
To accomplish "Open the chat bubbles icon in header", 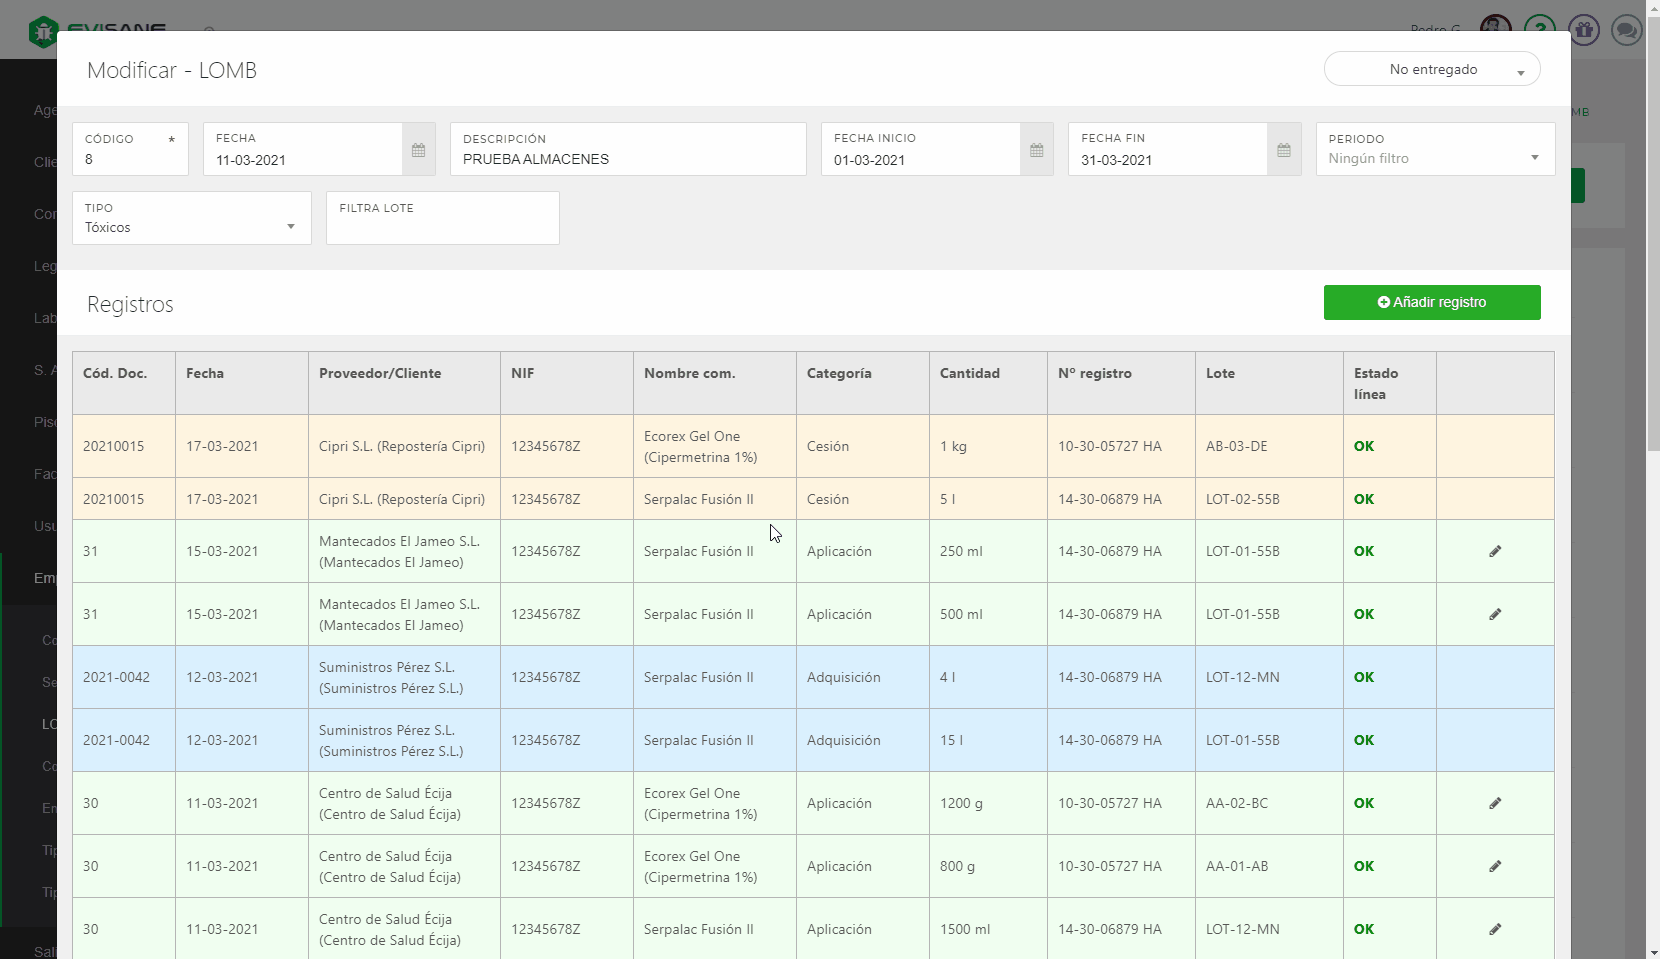I will (1627, 30).
